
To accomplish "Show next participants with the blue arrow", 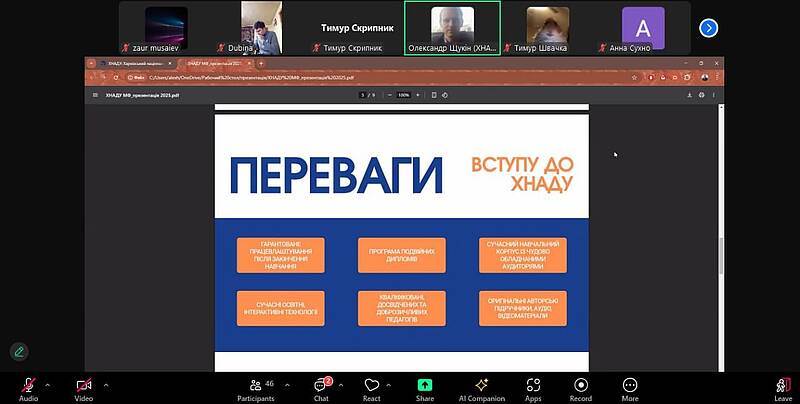I will (x=709, y=28).
